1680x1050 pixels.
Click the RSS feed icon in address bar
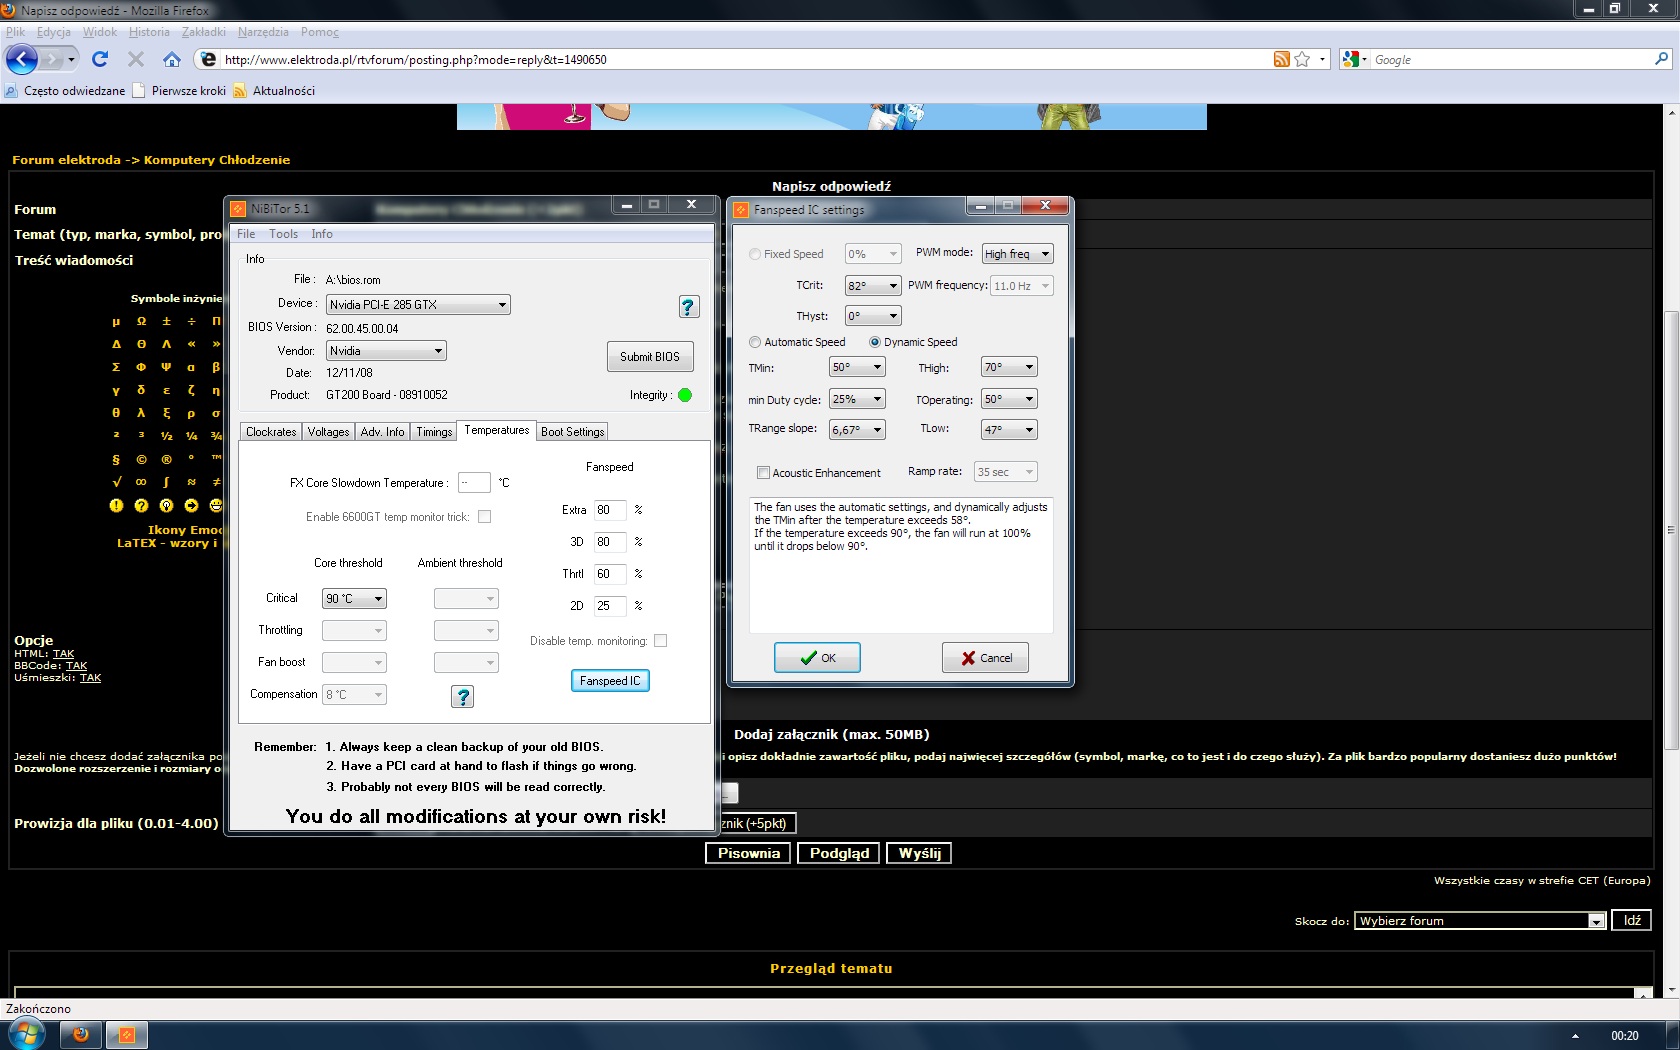(x=1281, y=59)
